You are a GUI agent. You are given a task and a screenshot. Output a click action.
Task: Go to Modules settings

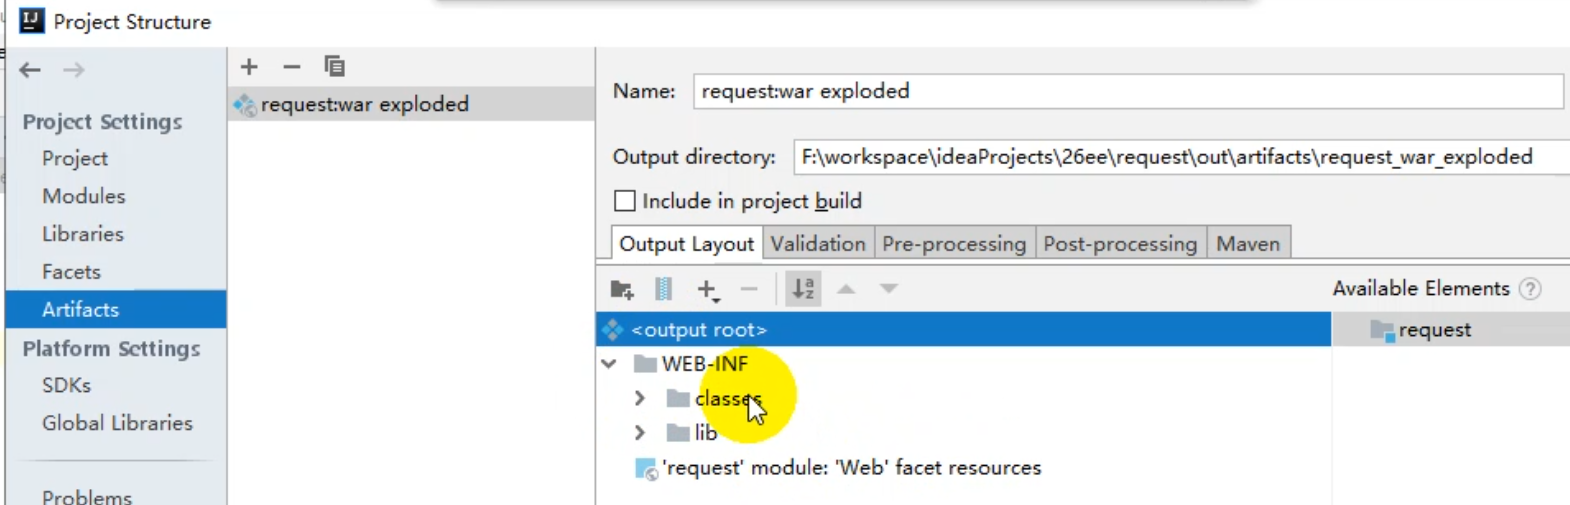84,196
